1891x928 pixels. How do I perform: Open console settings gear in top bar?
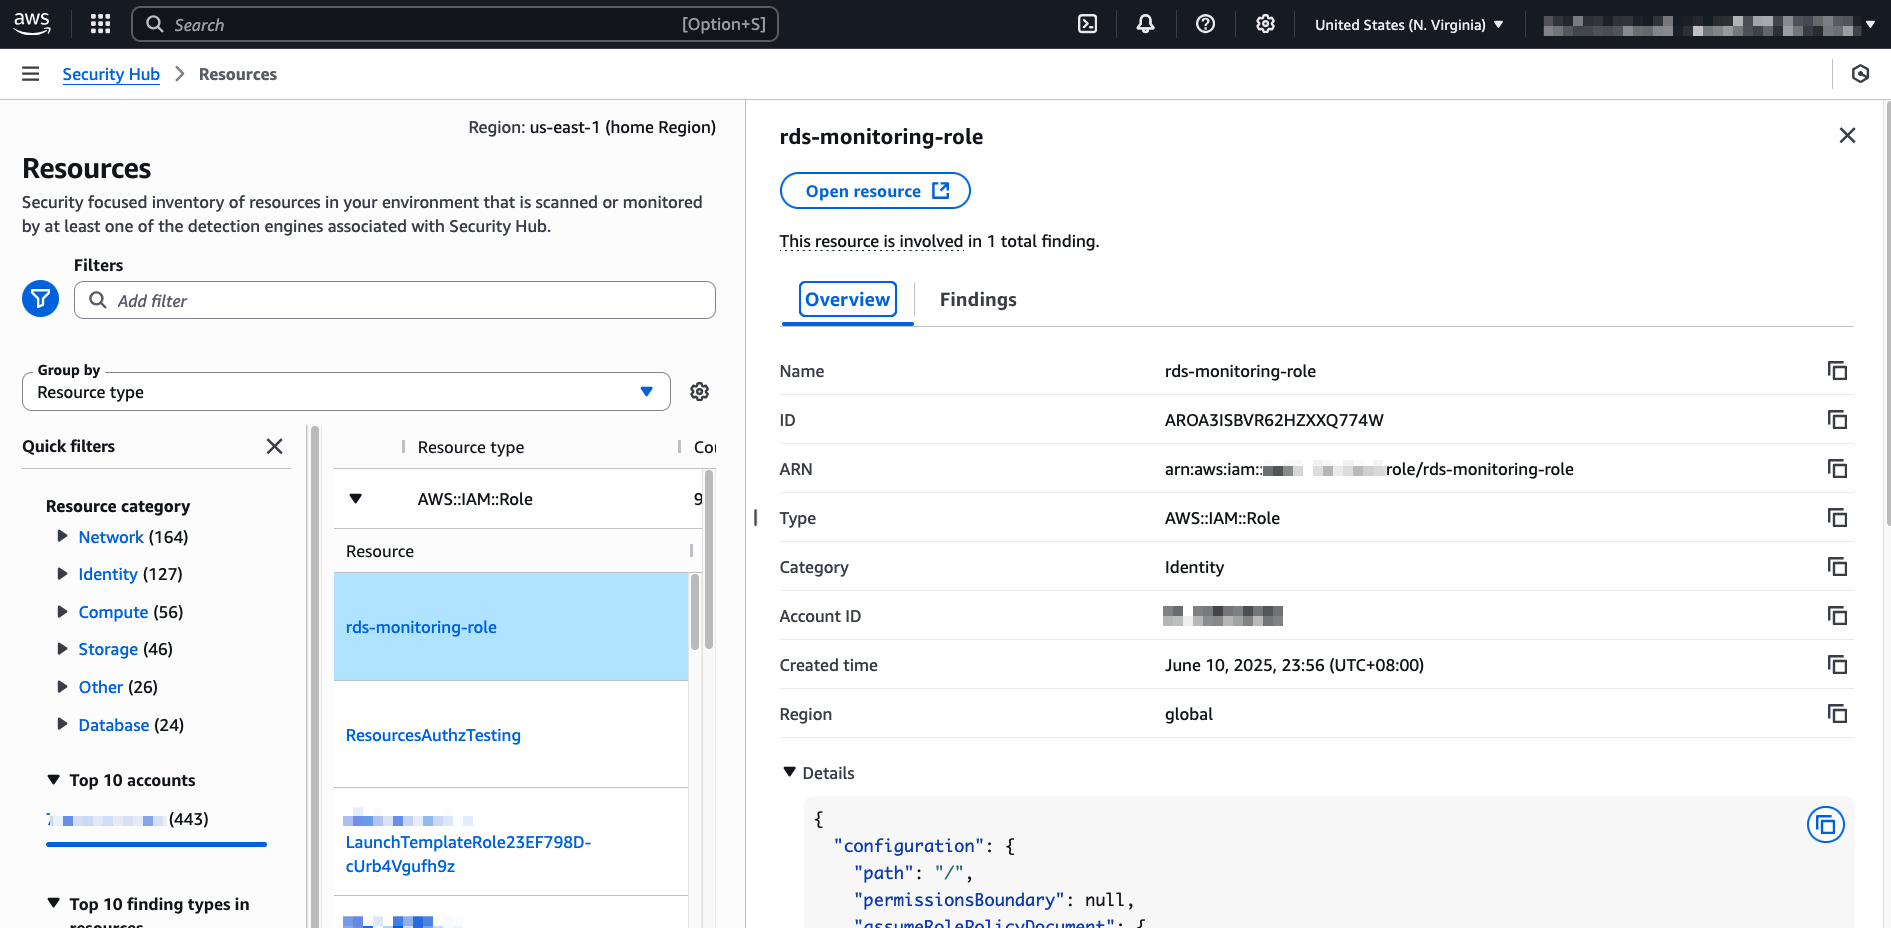(x=1265, y=24)
